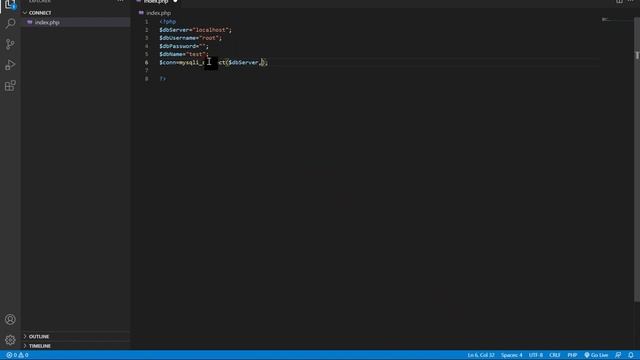Screen dimensions: 640x360
Task: Open the feedback icon in status bar
Action: coord(618,355)
